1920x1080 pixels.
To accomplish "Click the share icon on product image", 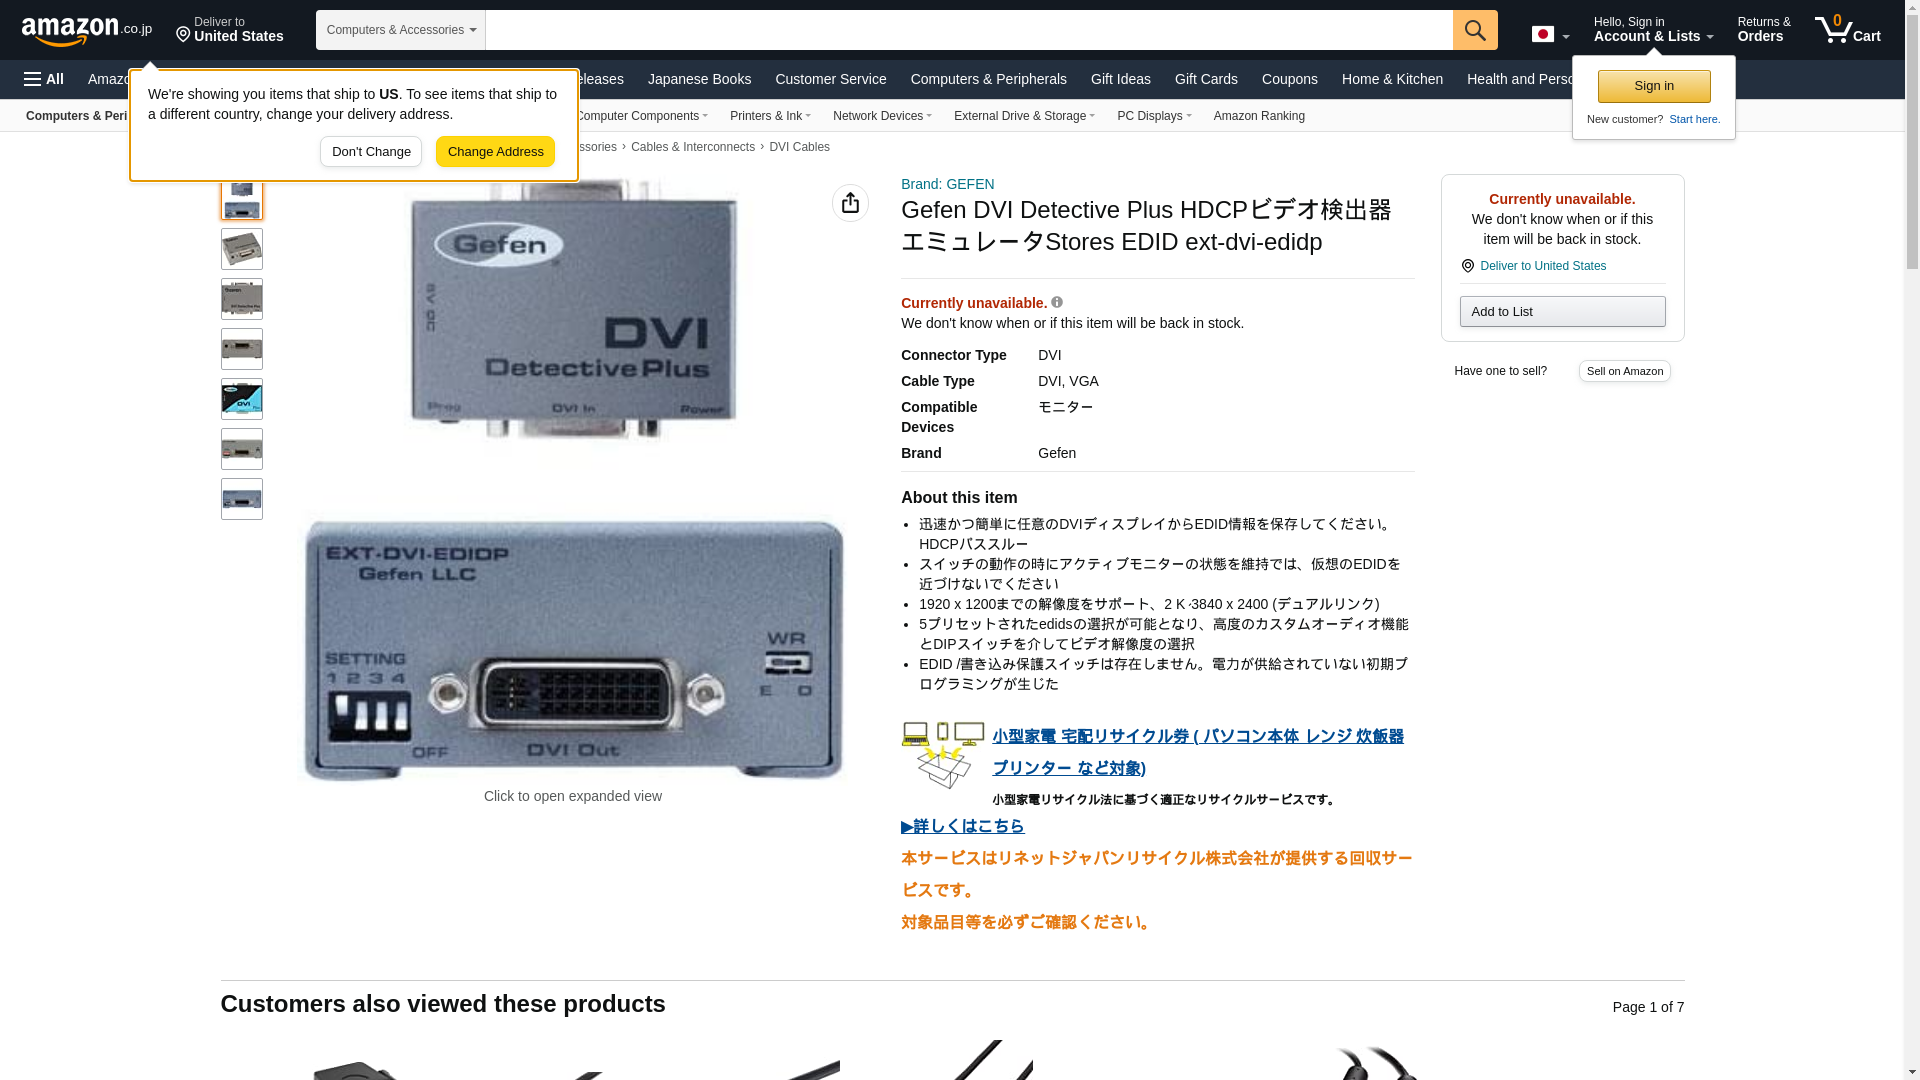I will pos(850,203).
